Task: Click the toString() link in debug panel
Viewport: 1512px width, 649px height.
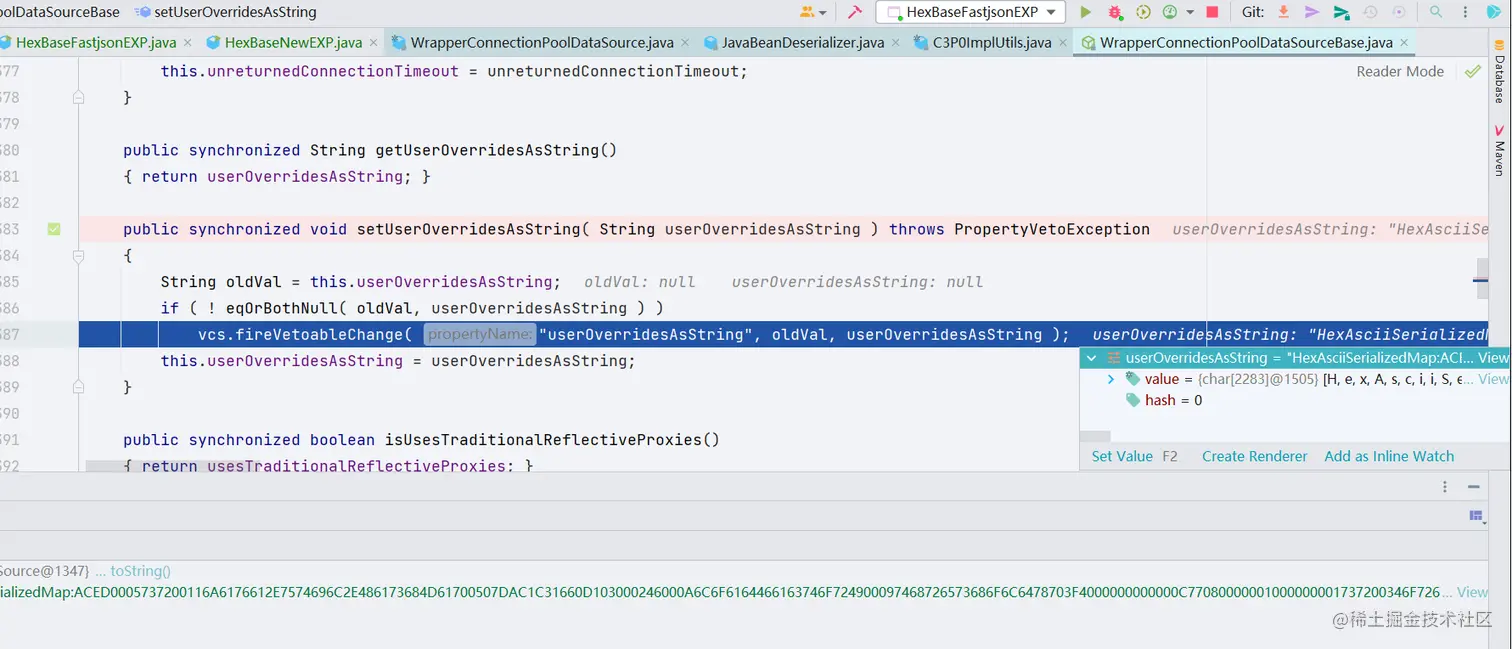Action: pos(141,571)
